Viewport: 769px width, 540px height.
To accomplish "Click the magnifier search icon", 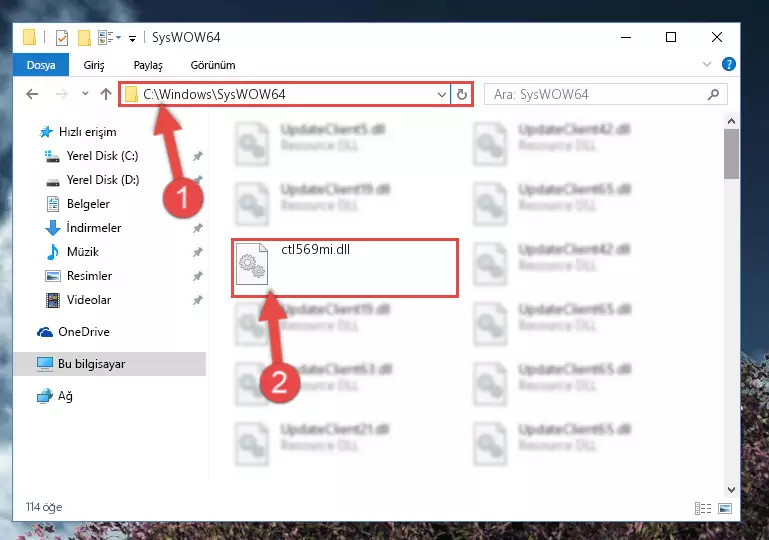I will click(x=714, y=94).
